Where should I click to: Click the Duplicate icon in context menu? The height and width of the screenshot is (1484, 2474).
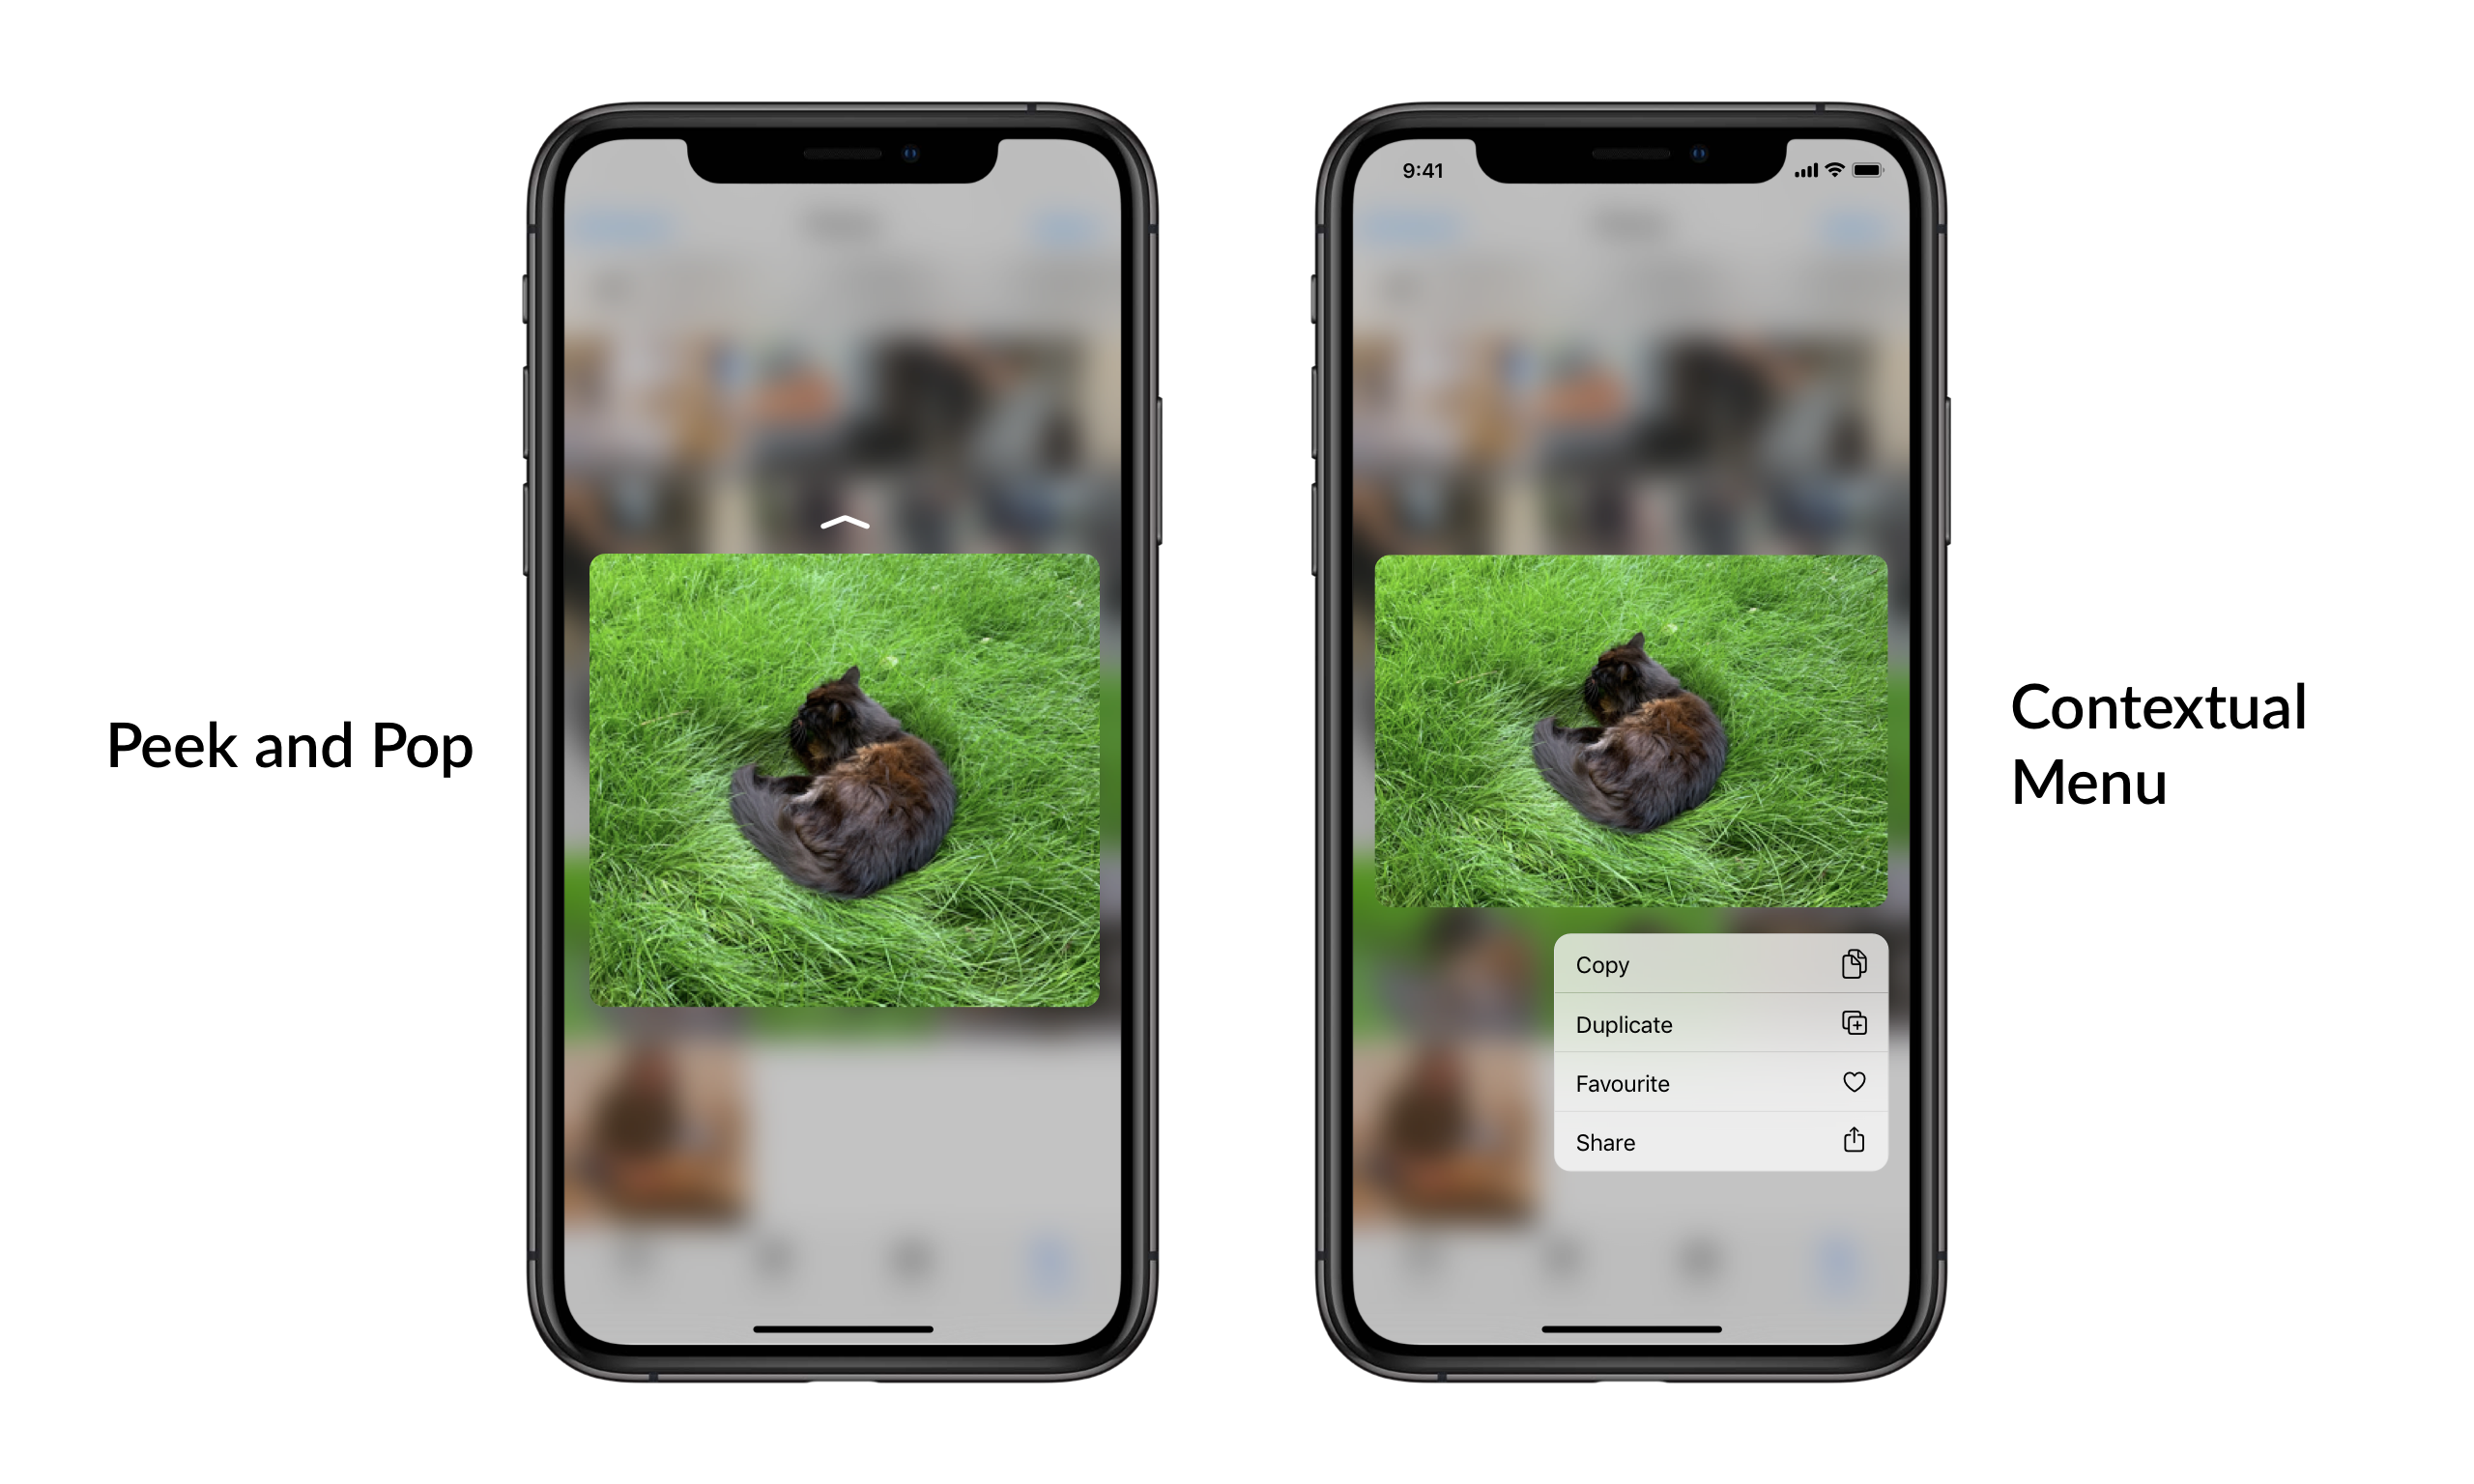tap(1855, 1023)
